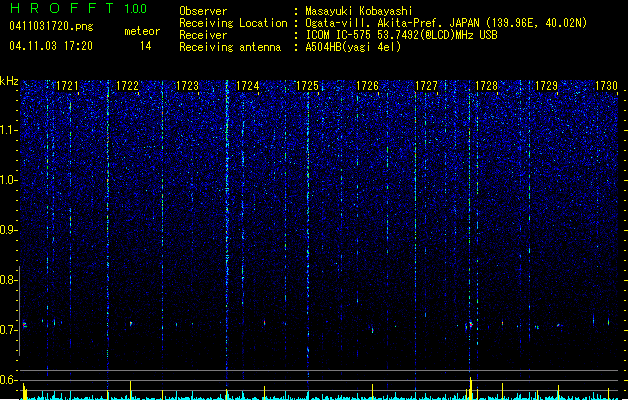Click the 1726 time marker
Screen dimensions: 629x400
[367, 86]
